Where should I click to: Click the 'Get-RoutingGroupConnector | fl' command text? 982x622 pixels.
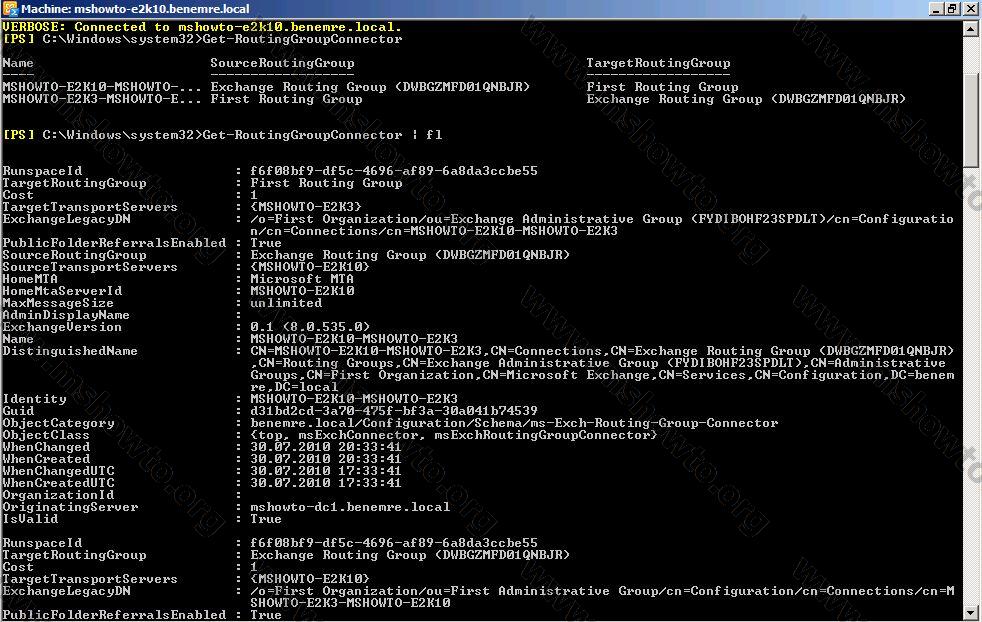323,135
